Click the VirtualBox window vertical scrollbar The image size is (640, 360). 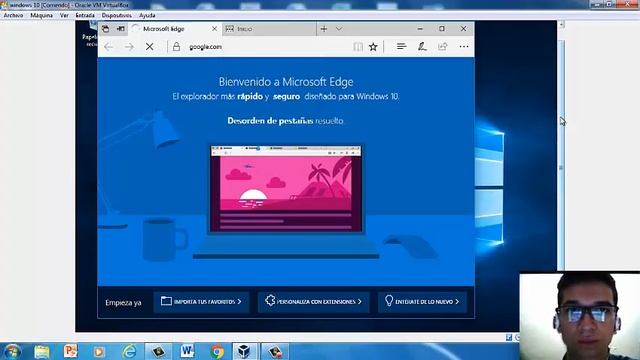tap(561, 167)
